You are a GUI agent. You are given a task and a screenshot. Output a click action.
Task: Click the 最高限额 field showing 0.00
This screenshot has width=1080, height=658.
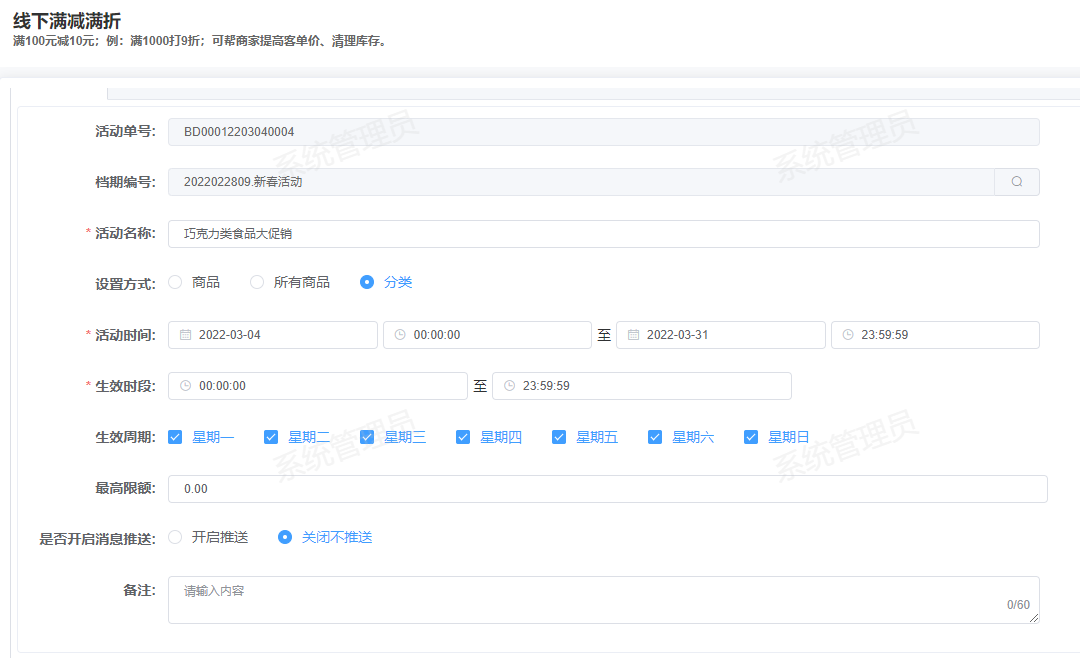tap(608, 489)
